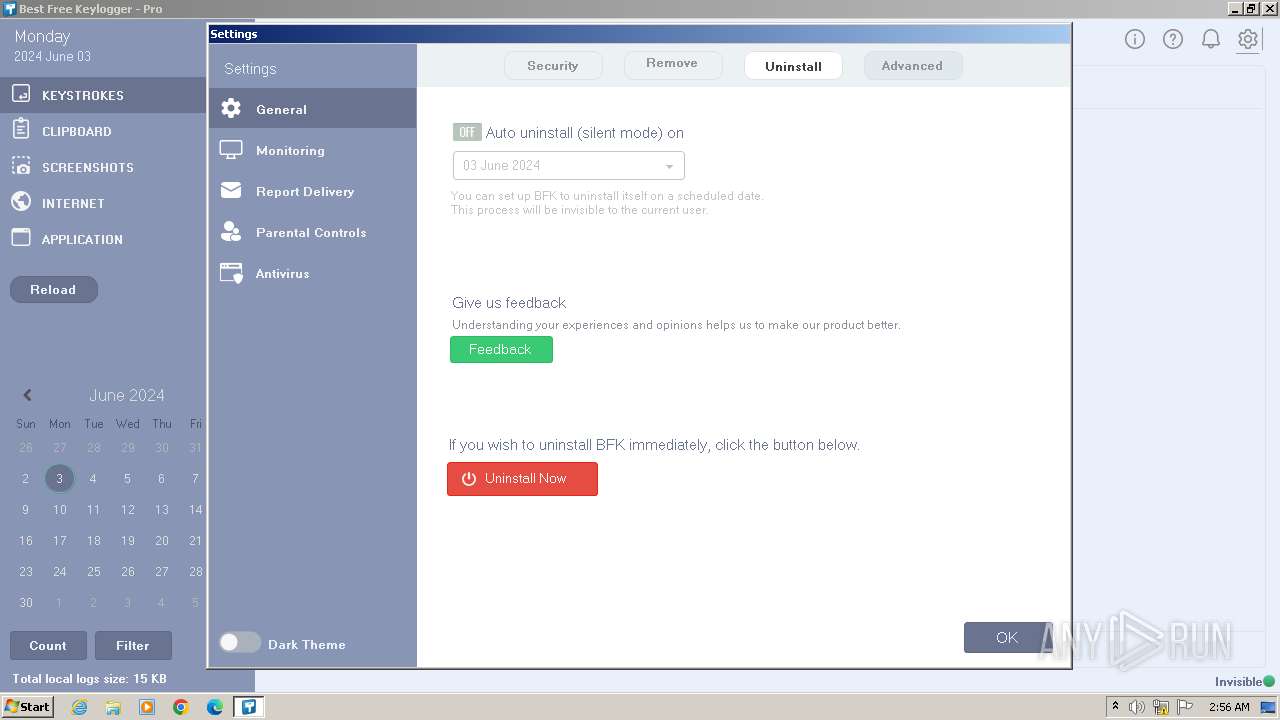Switch to the Security tab
The height and width of the screenshot is (720, 1280).
[x=553, y=66]
